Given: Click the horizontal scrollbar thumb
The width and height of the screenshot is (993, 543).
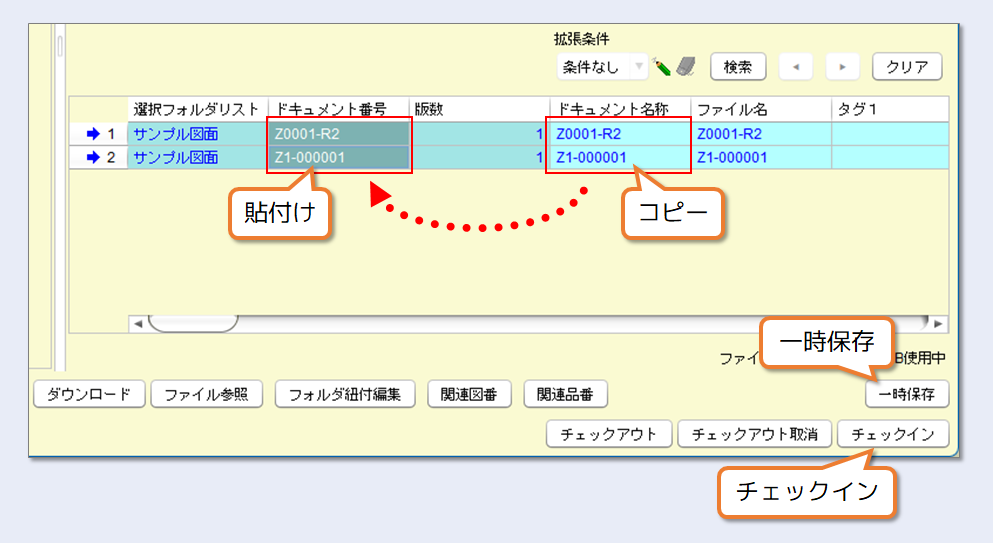Looking at the screenshot, I should point(192,323).
